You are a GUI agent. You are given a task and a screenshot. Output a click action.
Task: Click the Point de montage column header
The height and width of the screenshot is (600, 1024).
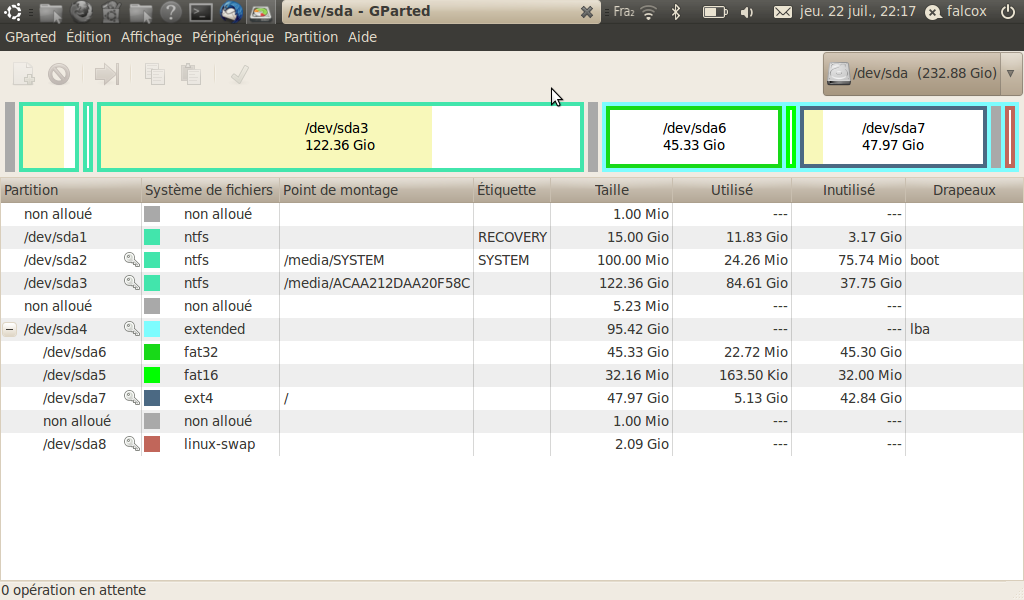[x=376, y=190]
